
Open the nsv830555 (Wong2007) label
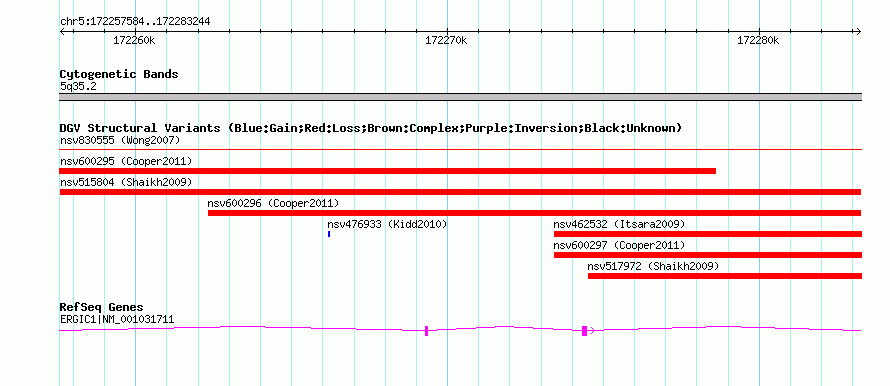(120, 140)
